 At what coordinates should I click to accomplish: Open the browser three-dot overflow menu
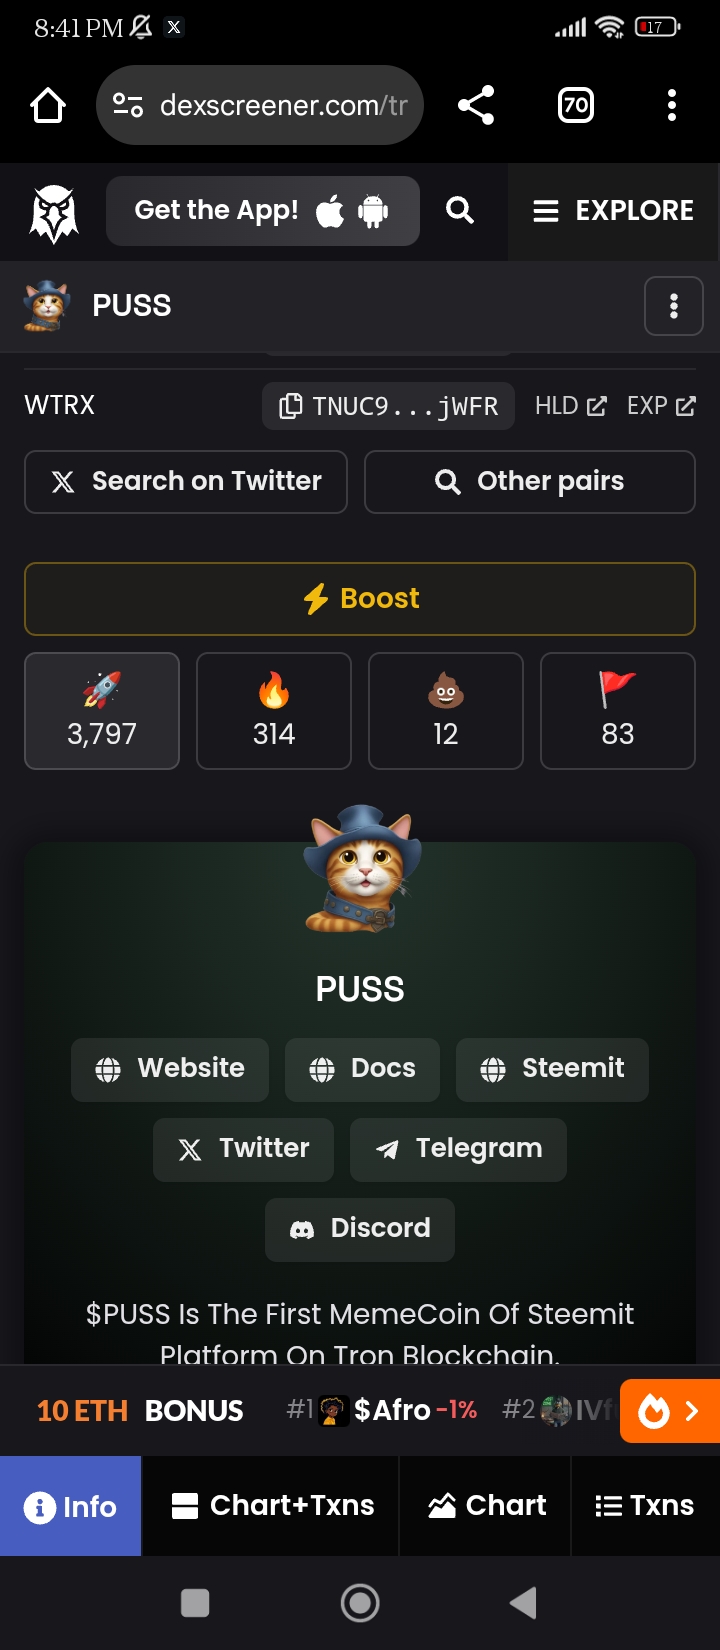coord(672,105)
